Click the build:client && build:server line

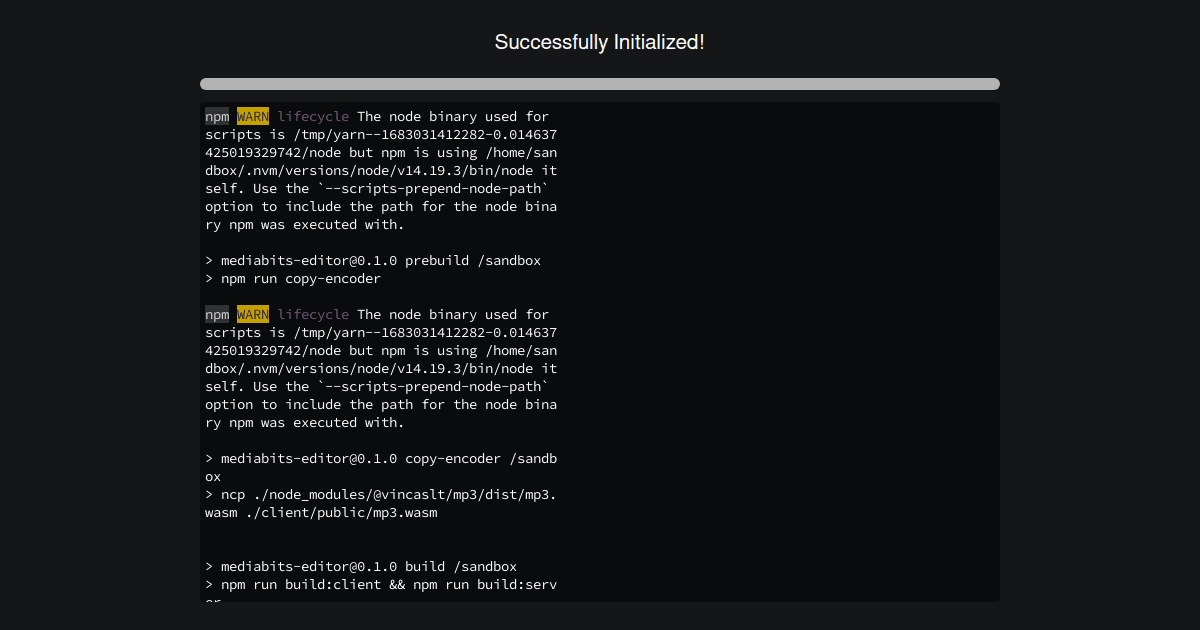(x=380, y=584)
